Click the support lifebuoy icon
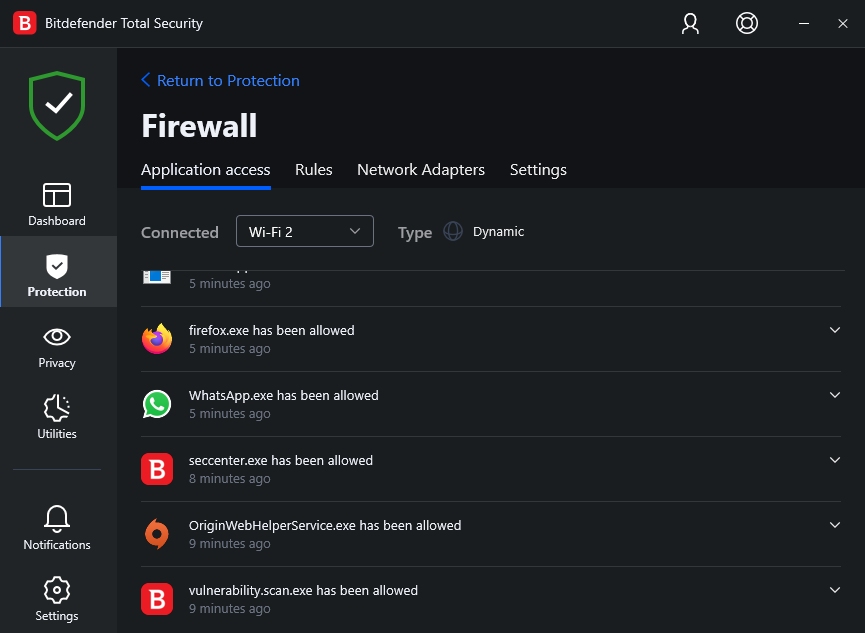The image size is (865, 633). 746,23
